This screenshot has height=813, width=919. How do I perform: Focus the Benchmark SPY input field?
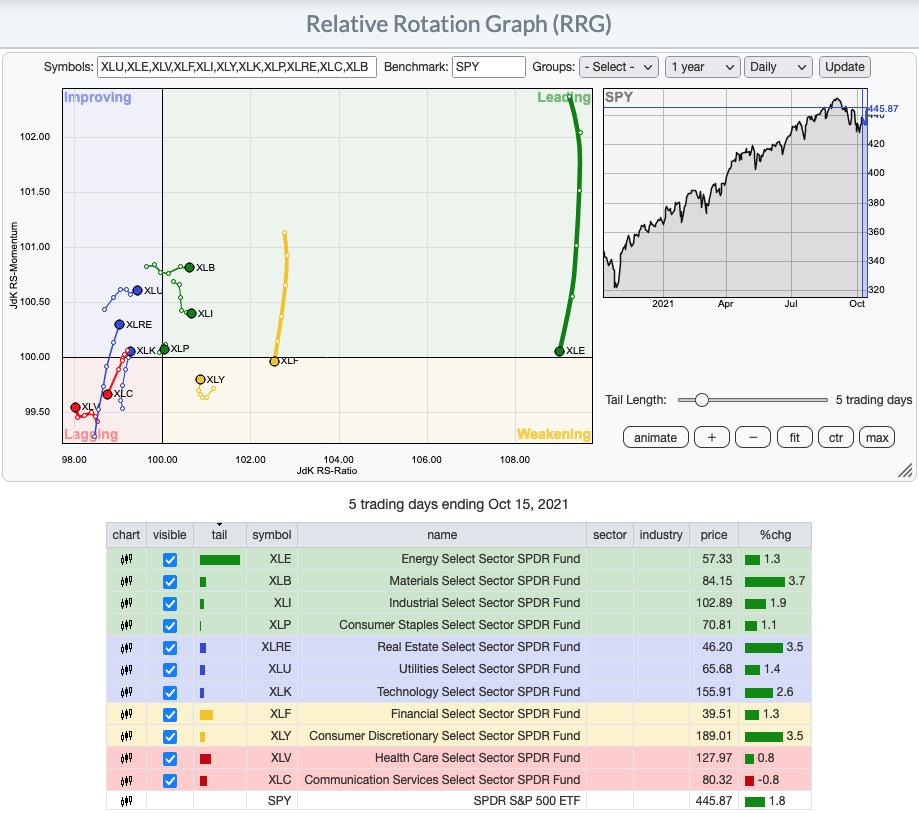pos(489,67)
